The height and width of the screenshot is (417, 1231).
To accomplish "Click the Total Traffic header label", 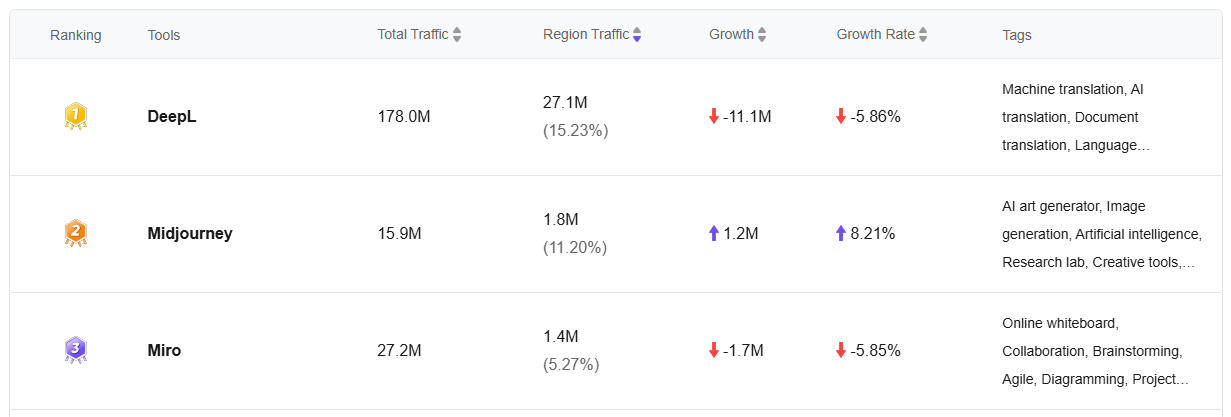I will 413,34.
